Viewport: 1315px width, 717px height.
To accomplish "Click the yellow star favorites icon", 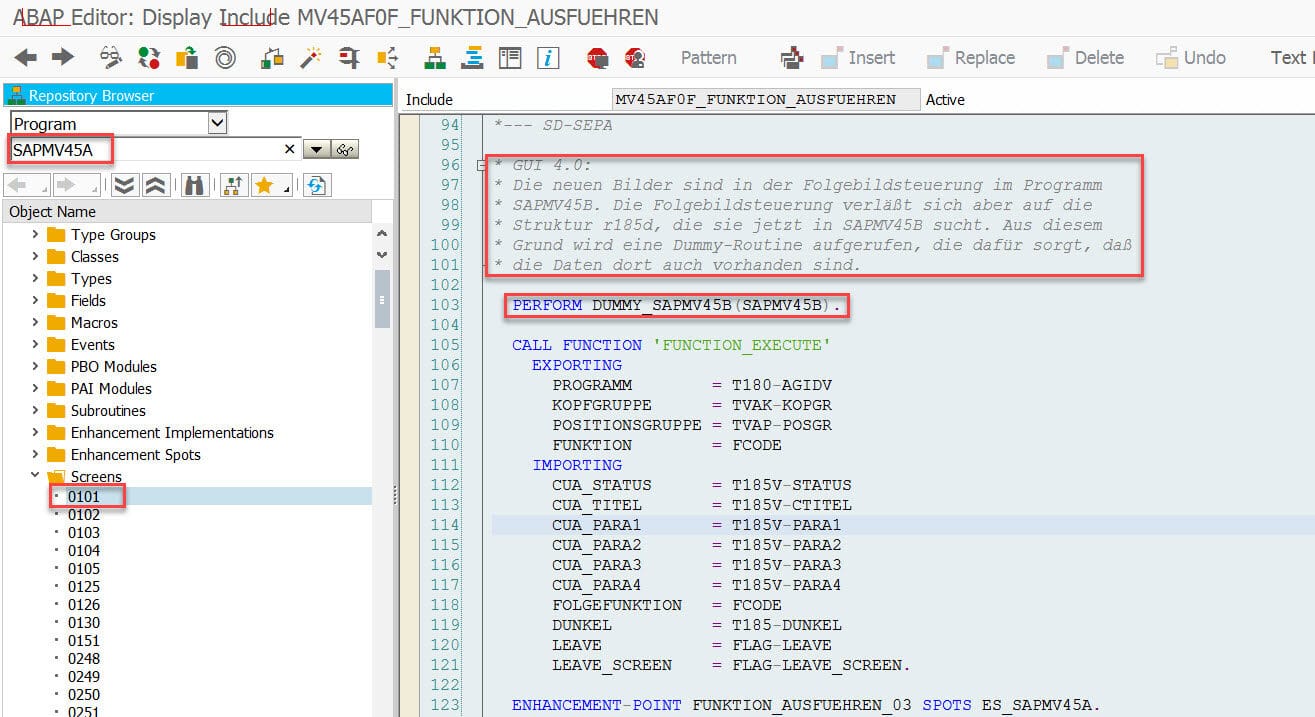I will (x=264, y=185).
